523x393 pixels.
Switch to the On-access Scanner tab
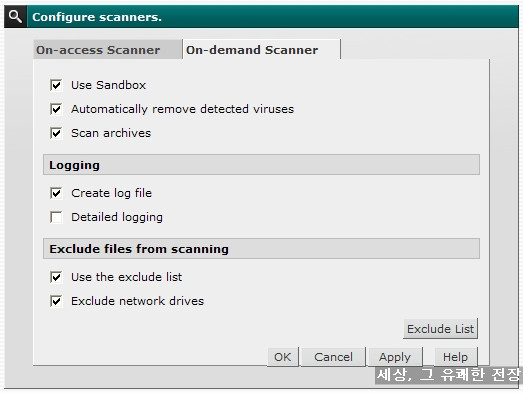coord(108,50)
